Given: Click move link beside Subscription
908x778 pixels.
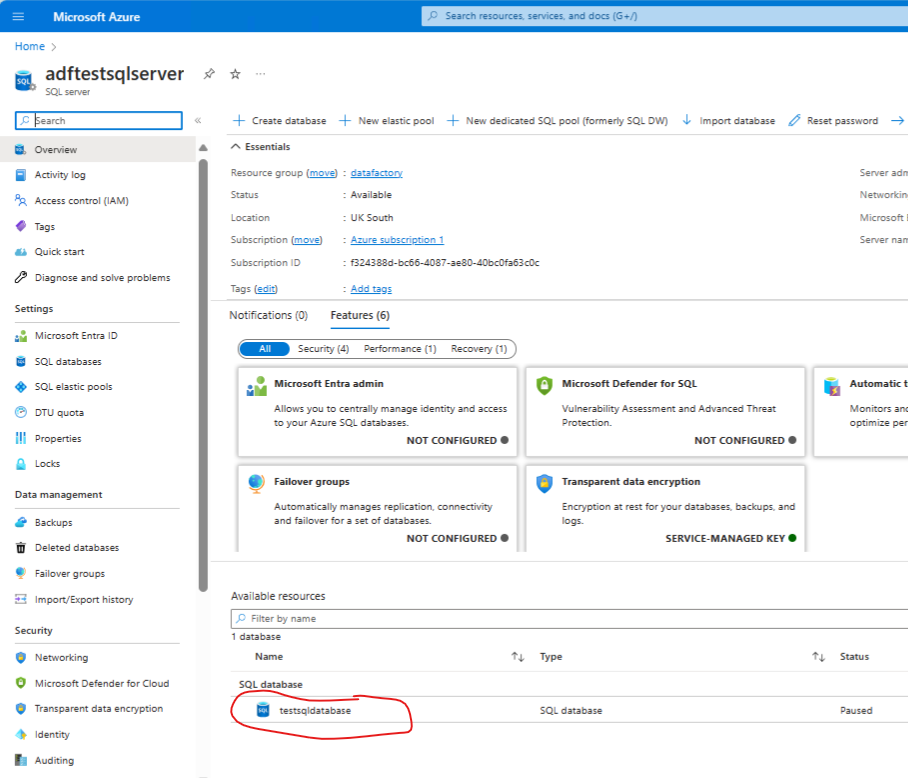Looking at the screenshot, I should [307, 240].
